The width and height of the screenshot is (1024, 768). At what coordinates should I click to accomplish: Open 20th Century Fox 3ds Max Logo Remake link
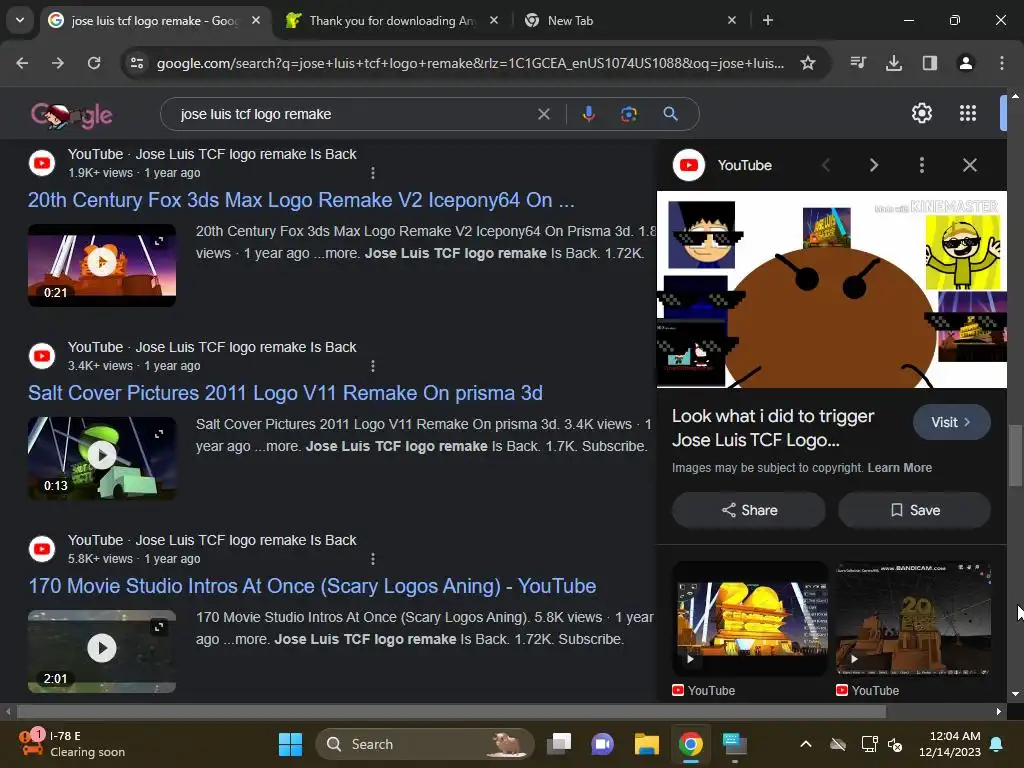[301, 200]
